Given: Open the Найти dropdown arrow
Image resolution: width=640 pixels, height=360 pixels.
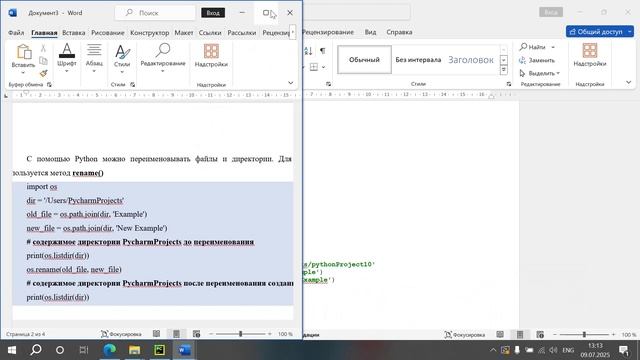Looking at the screenshot, I should pos(553,47).
